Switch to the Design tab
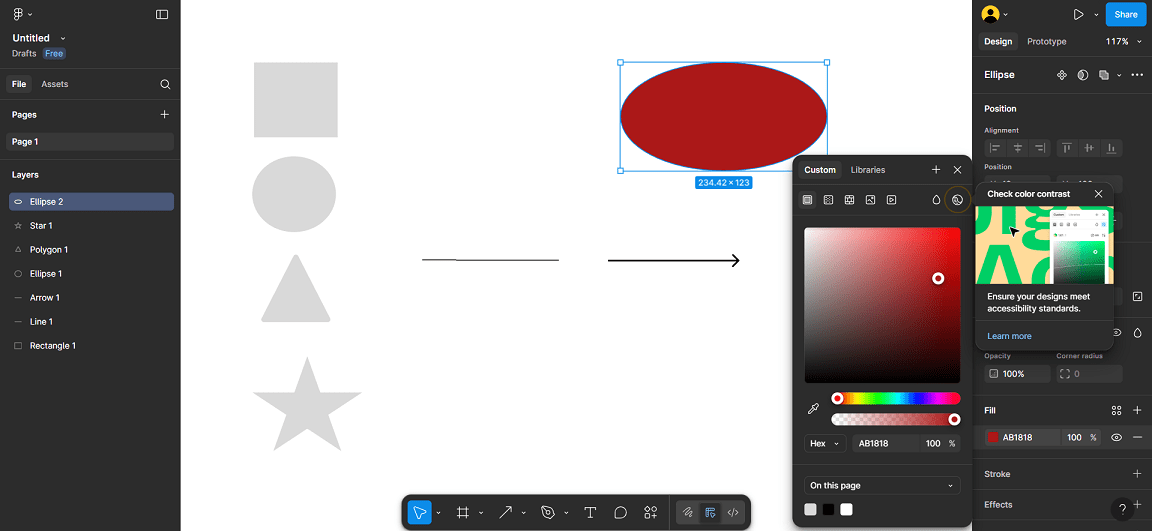Image resolution: width=1152 pixels, height=531 pixels. click(998, 42)
